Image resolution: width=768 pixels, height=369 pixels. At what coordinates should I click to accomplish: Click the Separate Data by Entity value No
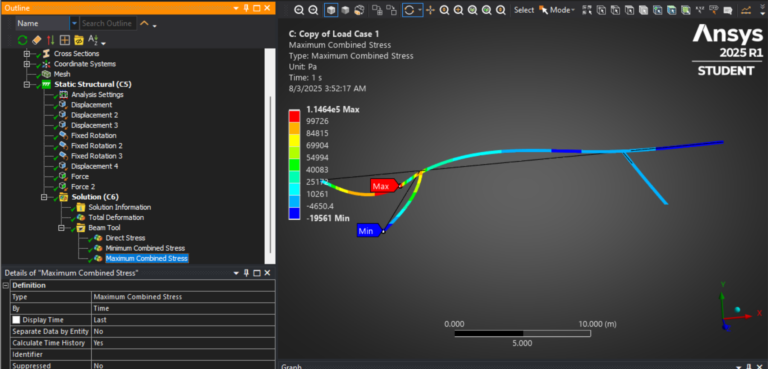click(x=183, y=331)
